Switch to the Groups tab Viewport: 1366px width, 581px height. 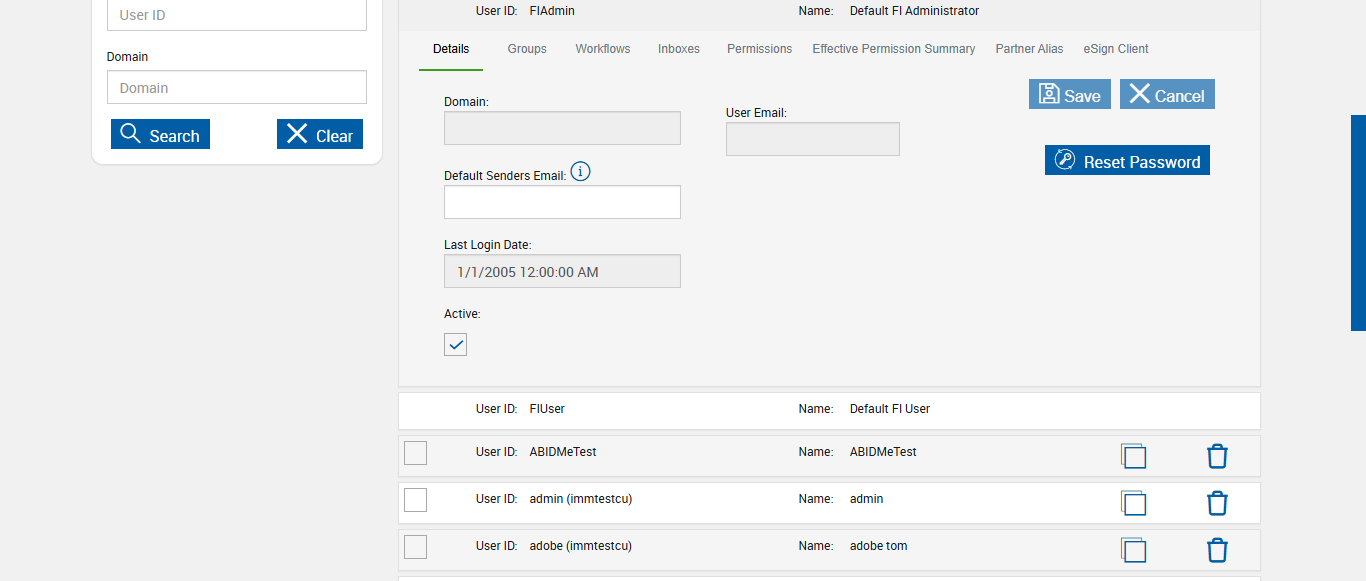point(527,49)
